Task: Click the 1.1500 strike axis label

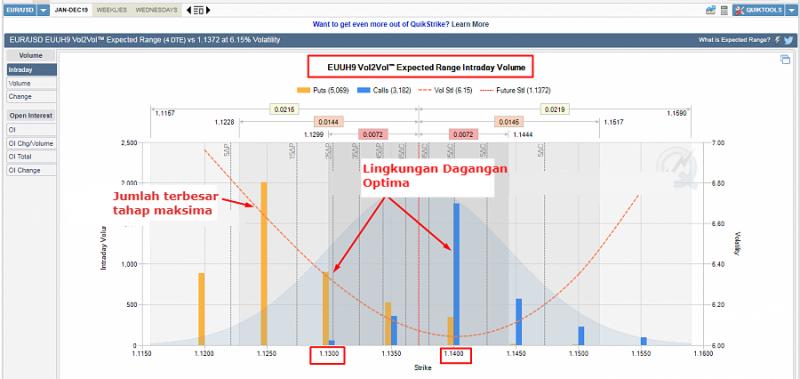Action: click(x=579, y=353)
